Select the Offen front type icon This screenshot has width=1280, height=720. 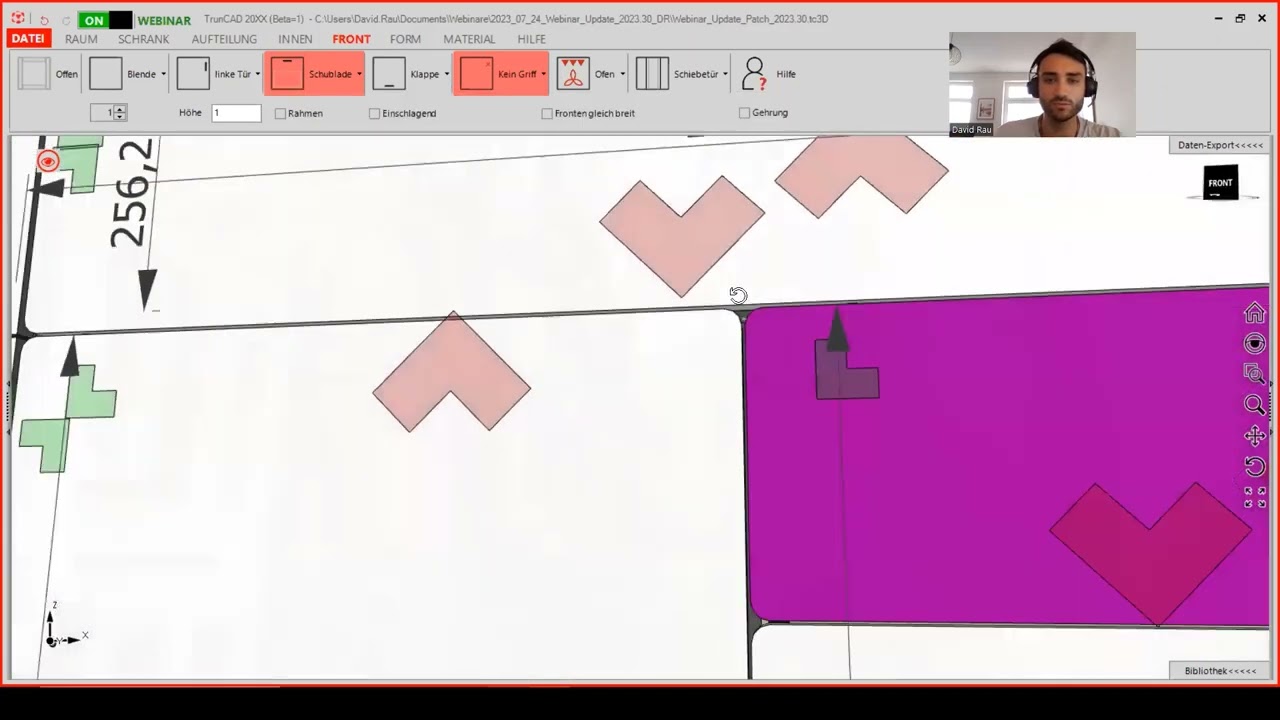coord(34,74)
